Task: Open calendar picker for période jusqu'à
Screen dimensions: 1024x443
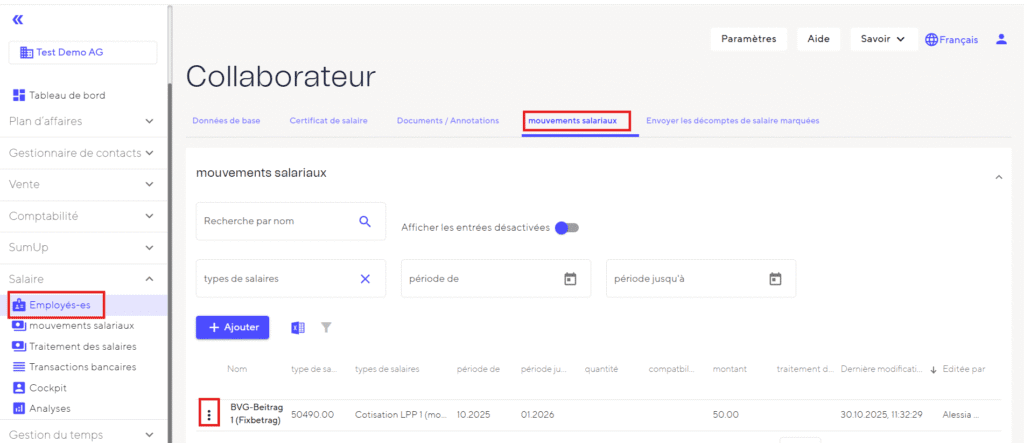Action: 775,279
